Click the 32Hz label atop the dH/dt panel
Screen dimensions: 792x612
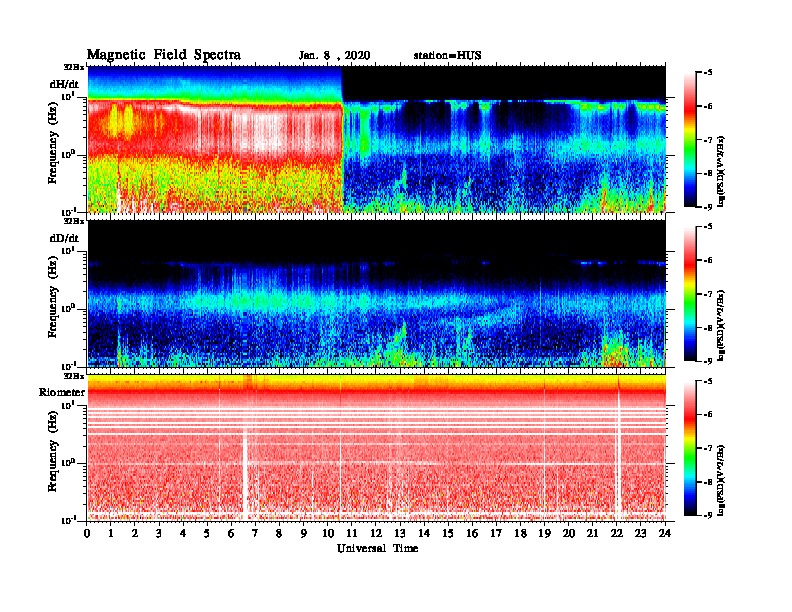(74, 67)
